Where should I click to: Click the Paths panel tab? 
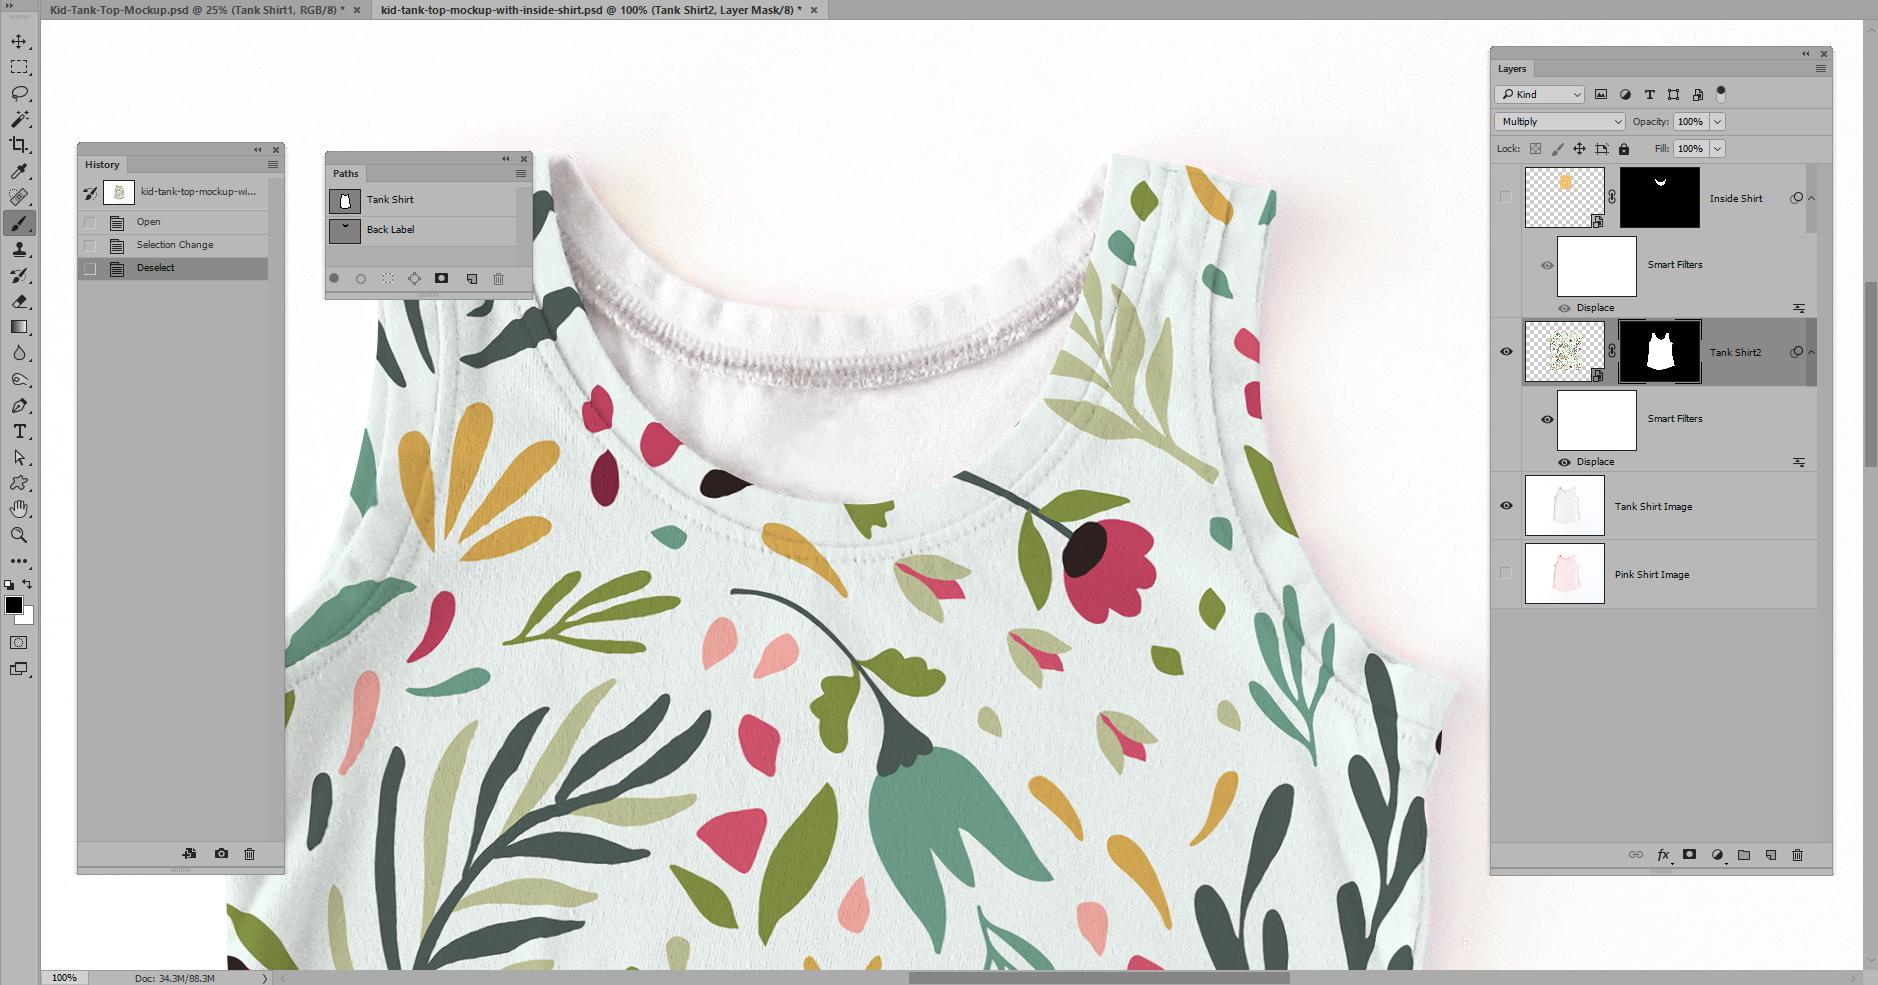(x=345, y=173)
